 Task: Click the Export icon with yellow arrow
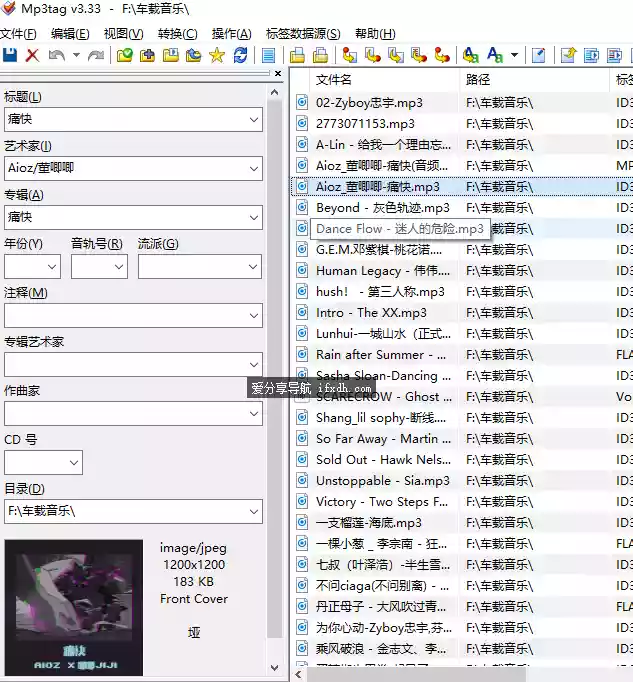[x=568, y=55]
